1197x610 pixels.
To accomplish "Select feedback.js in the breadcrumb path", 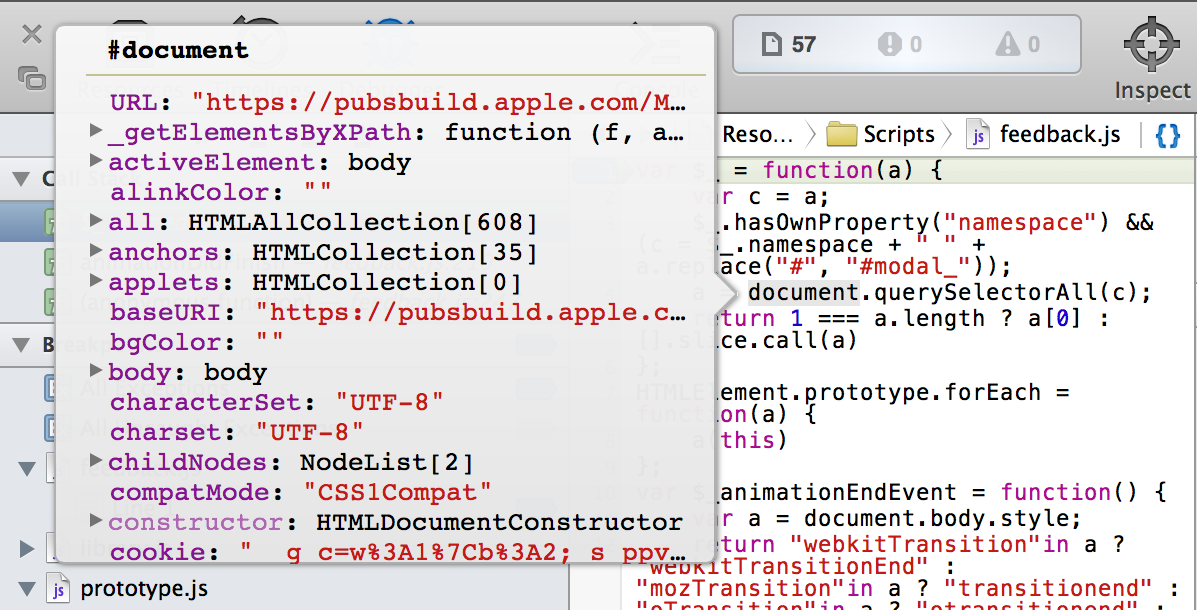I will (x=1044, y=135).
